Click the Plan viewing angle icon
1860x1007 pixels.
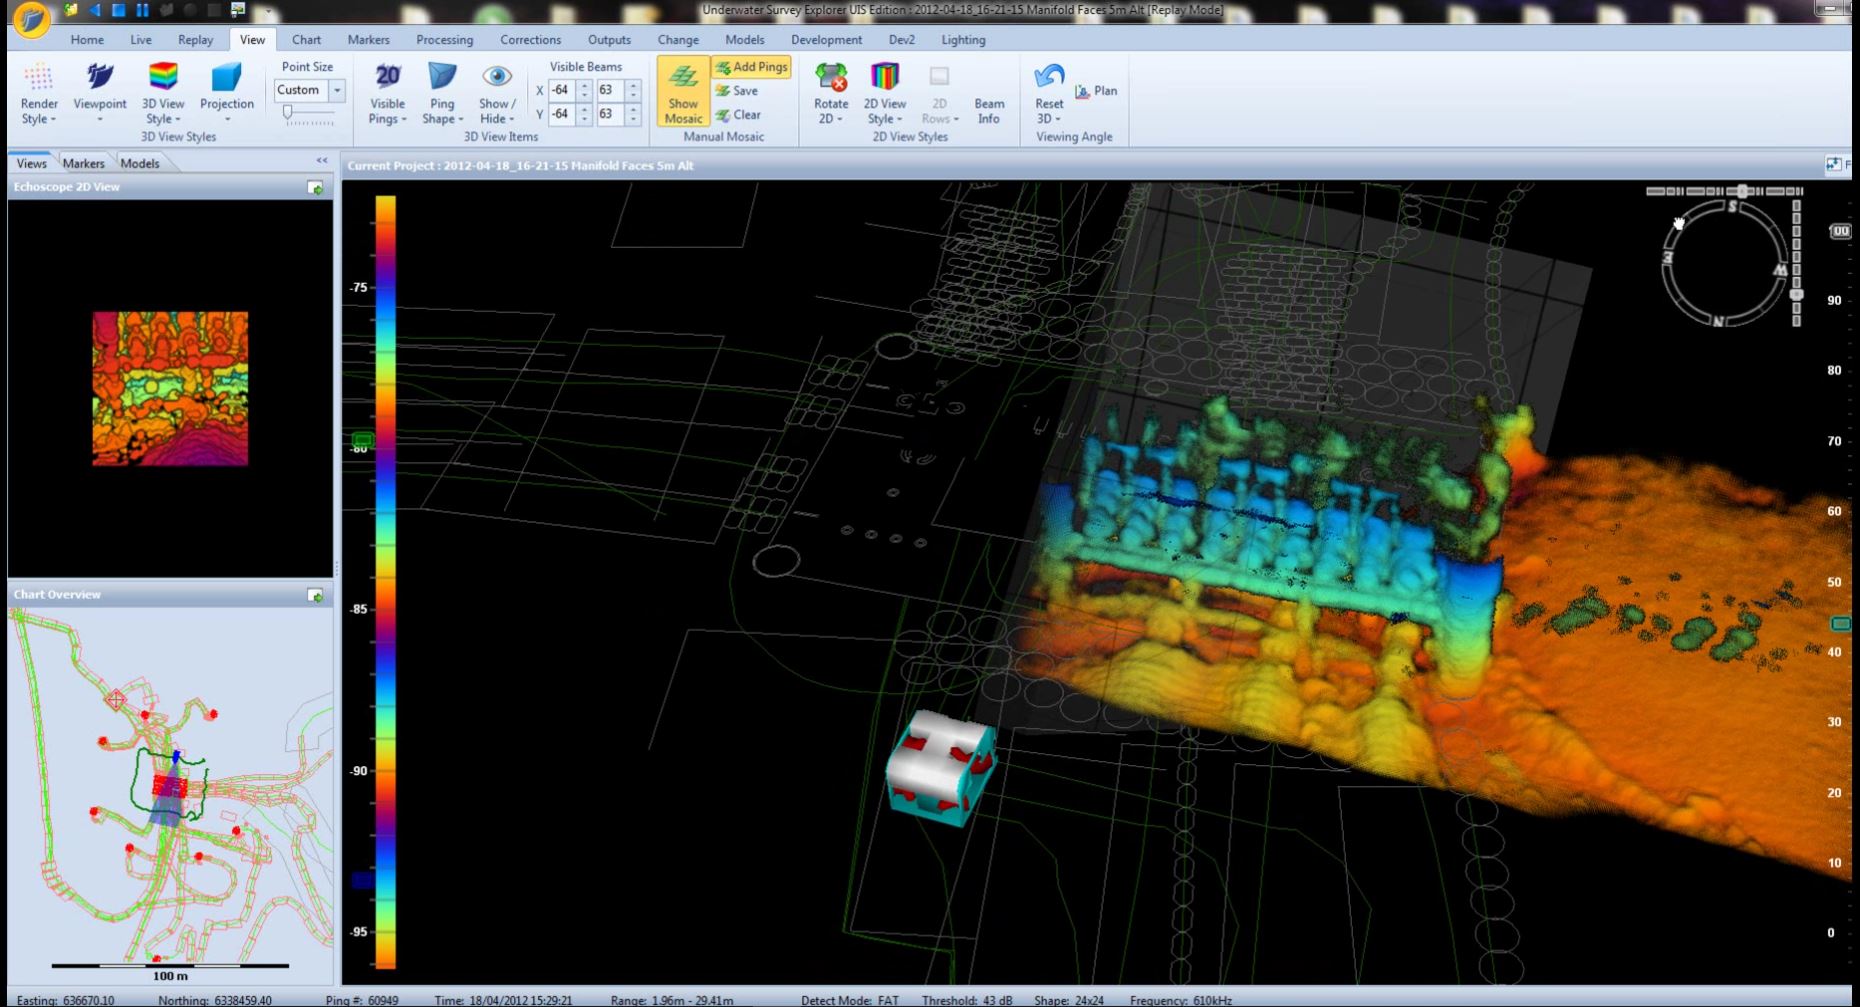1083,91
